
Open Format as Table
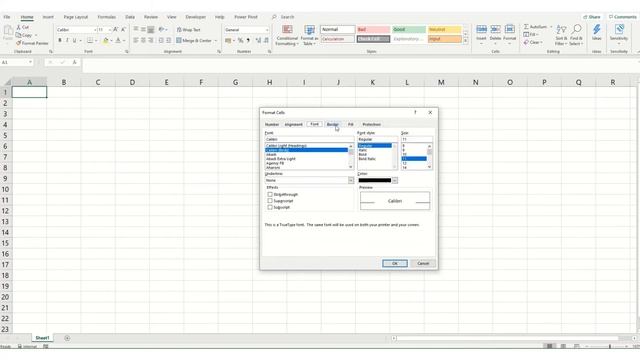click(x=309, y=36)
